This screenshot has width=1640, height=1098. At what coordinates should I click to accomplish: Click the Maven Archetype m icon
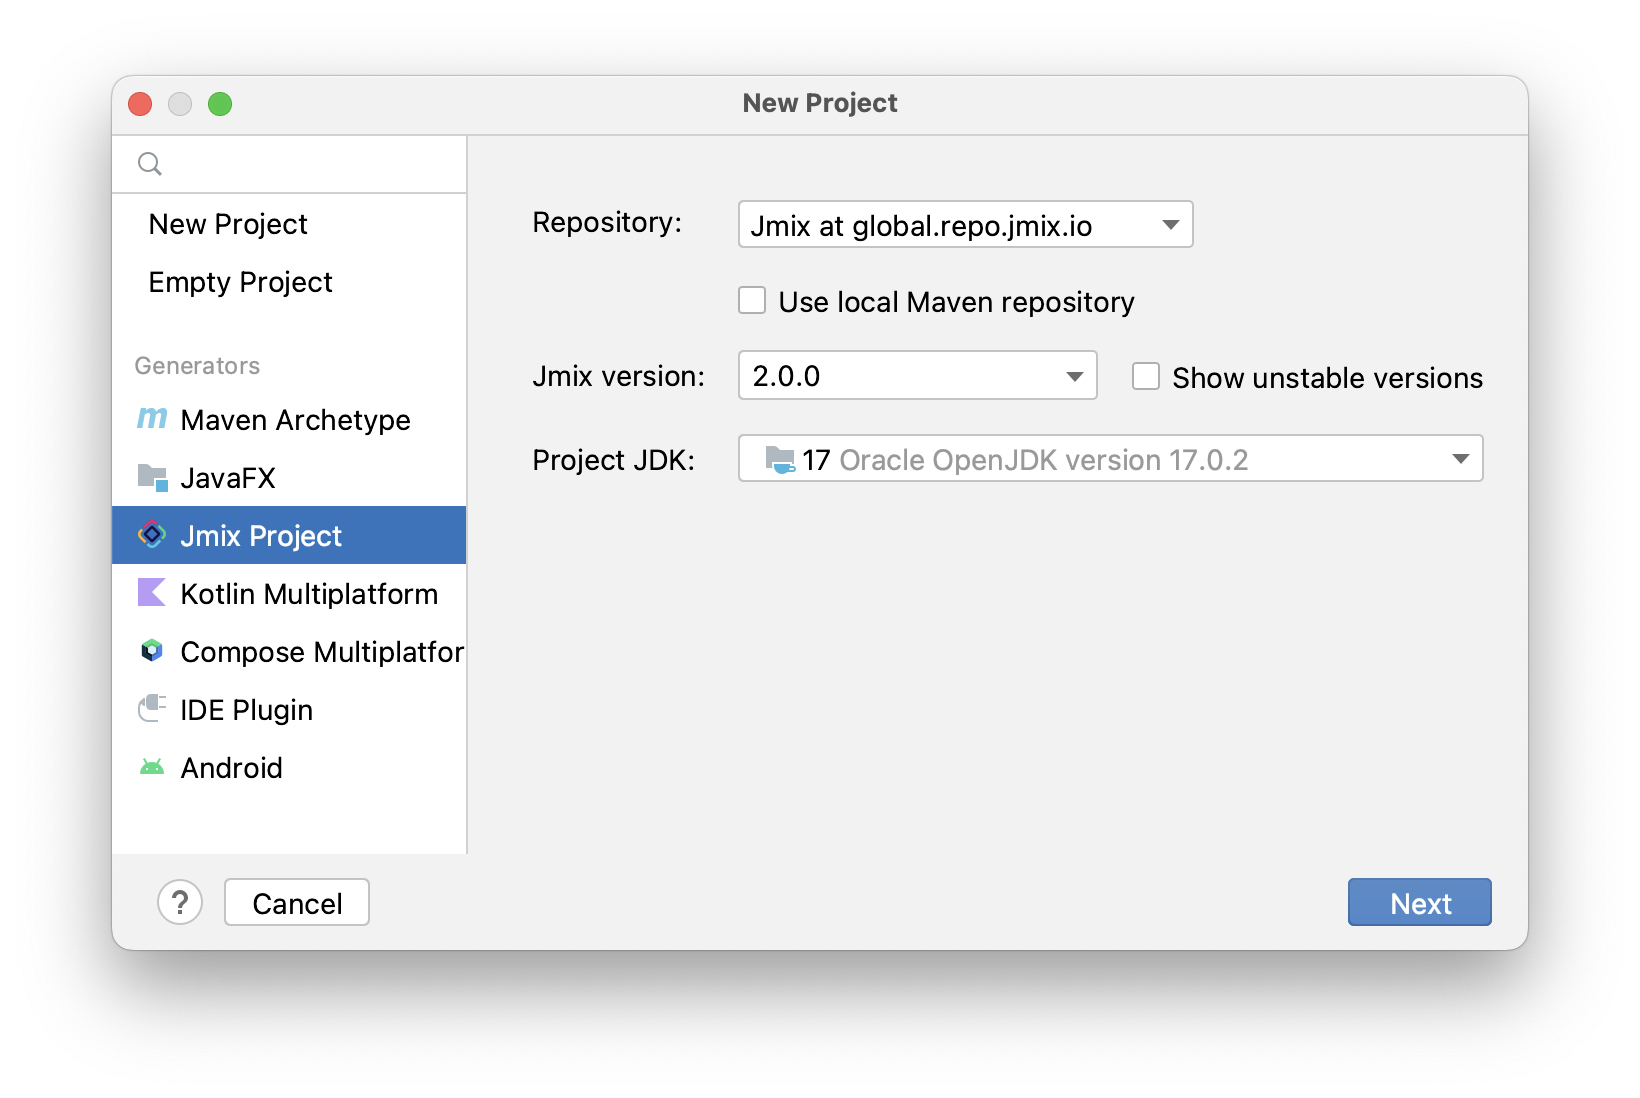click(152, 418)
